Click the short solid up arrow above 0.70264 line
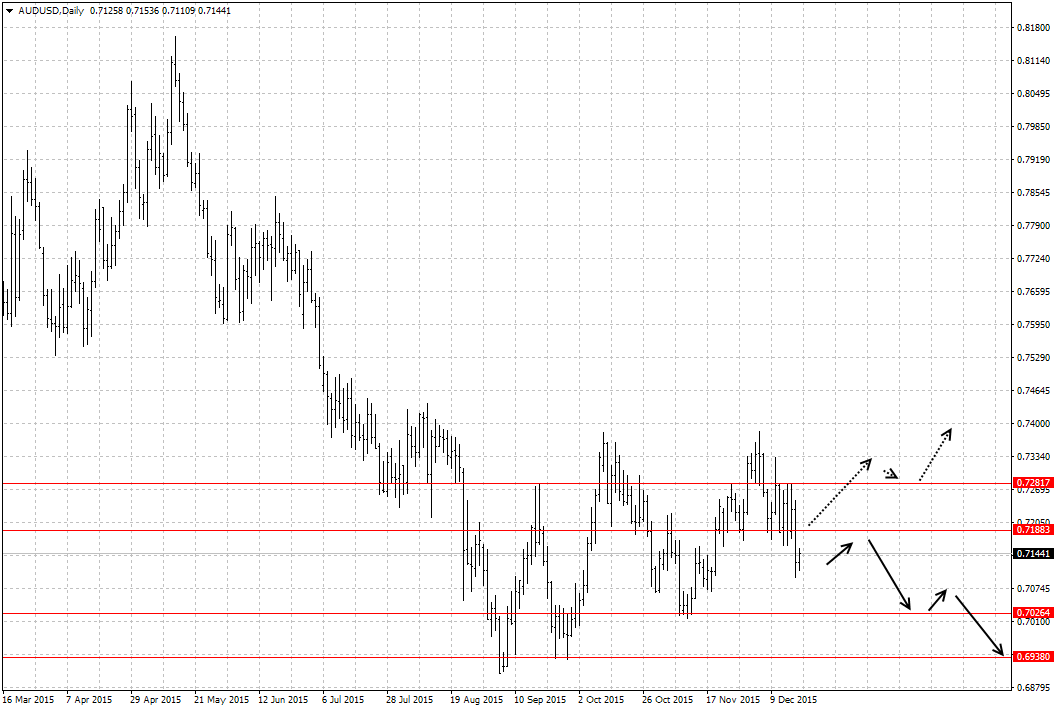Screen dimensions: 1054x711 (x=937, y=599)
